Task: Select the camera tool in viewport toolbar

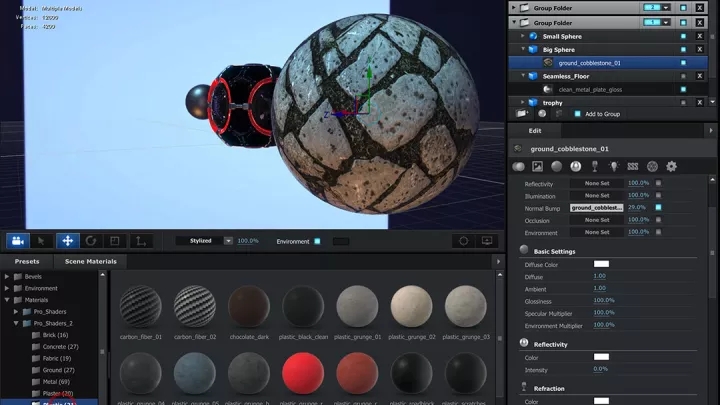Action: (17, 241)
